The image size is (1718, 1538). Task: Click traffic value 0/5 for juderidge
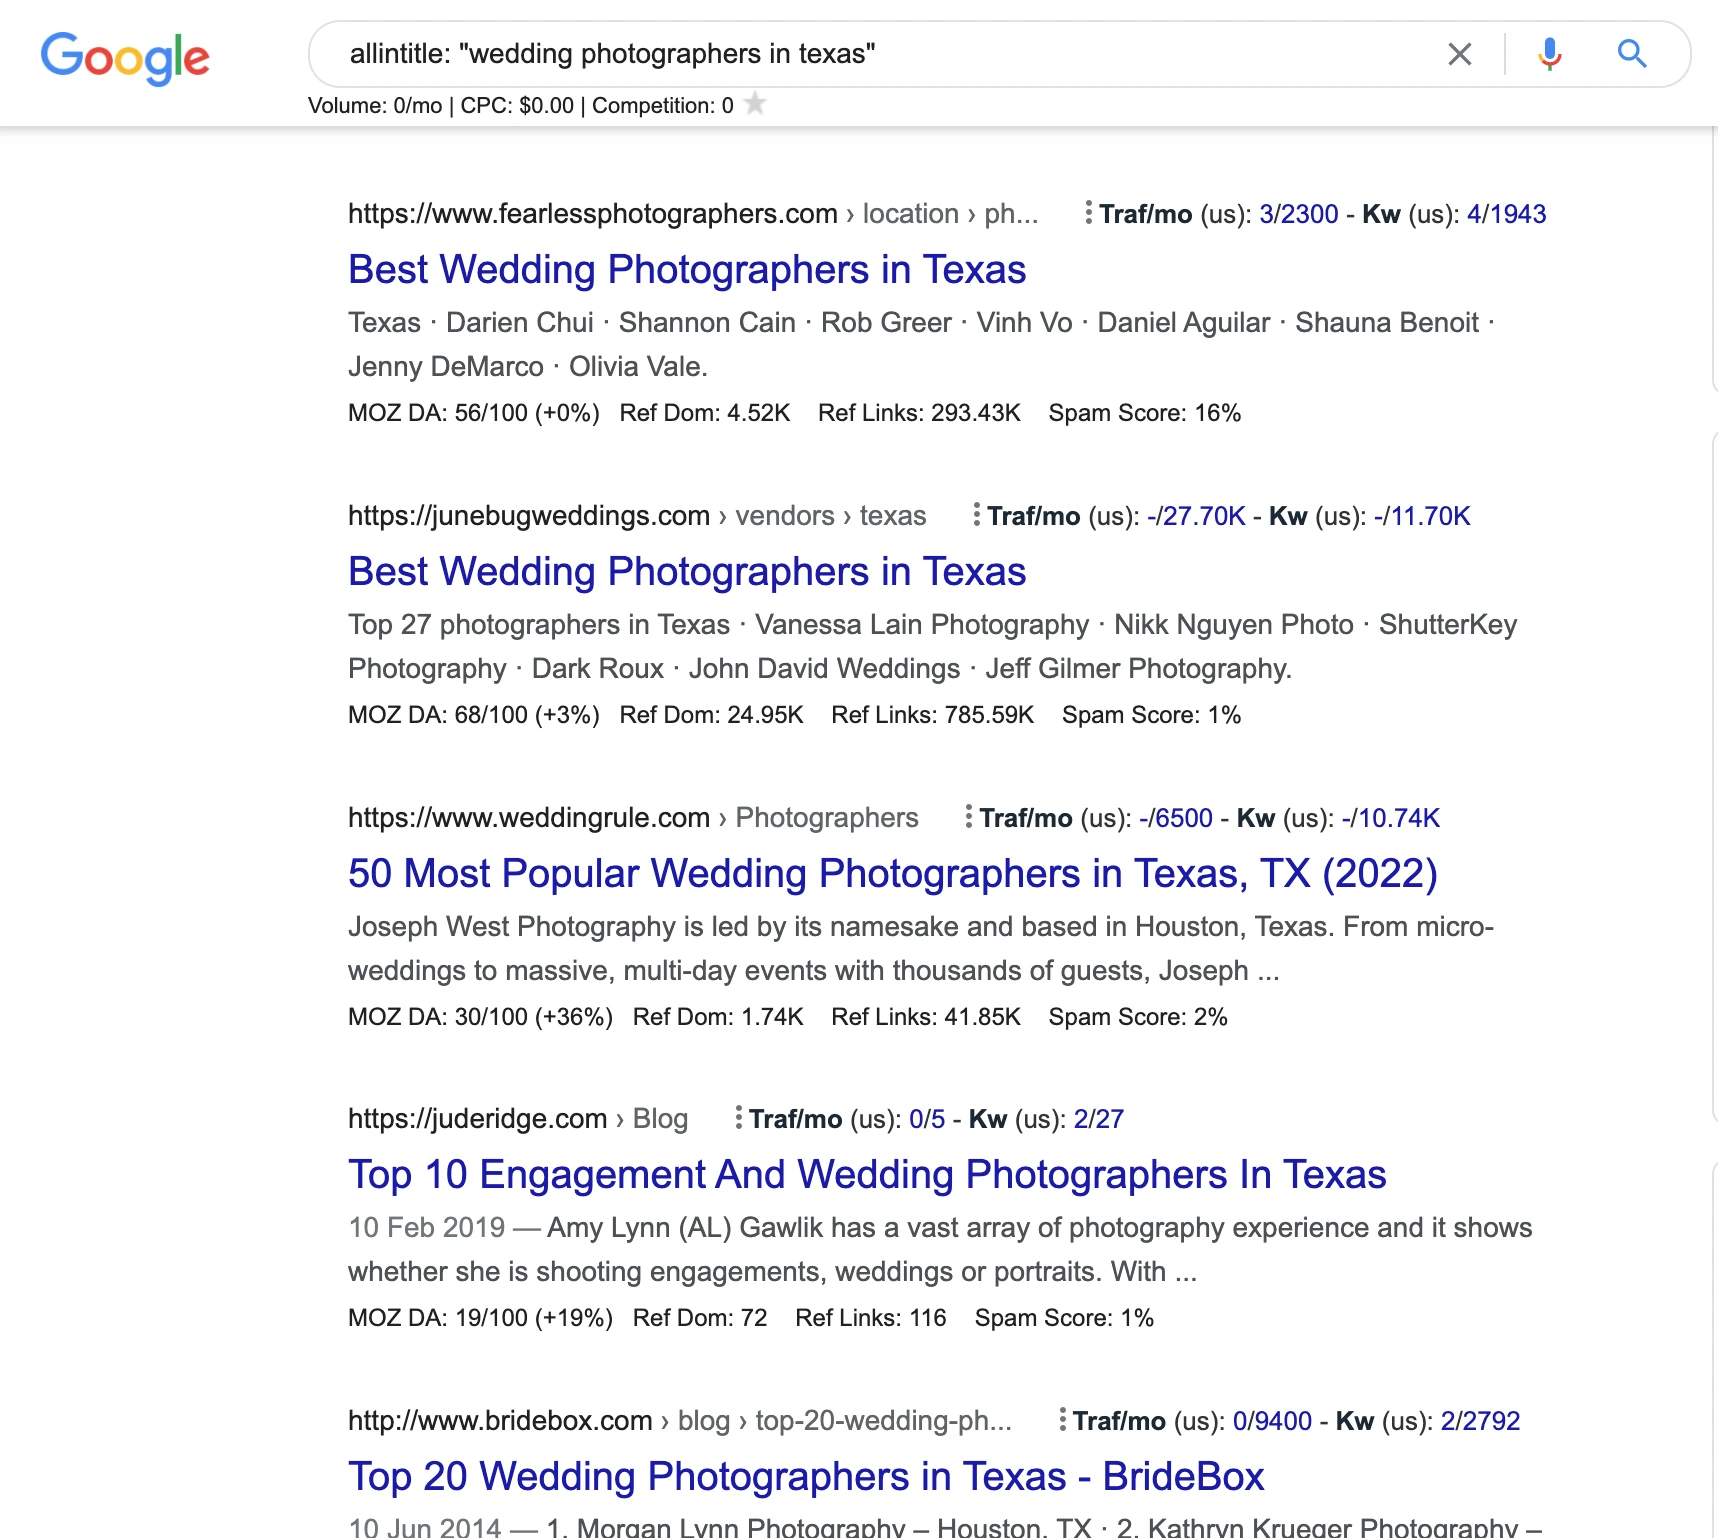tap(927, 1119)
